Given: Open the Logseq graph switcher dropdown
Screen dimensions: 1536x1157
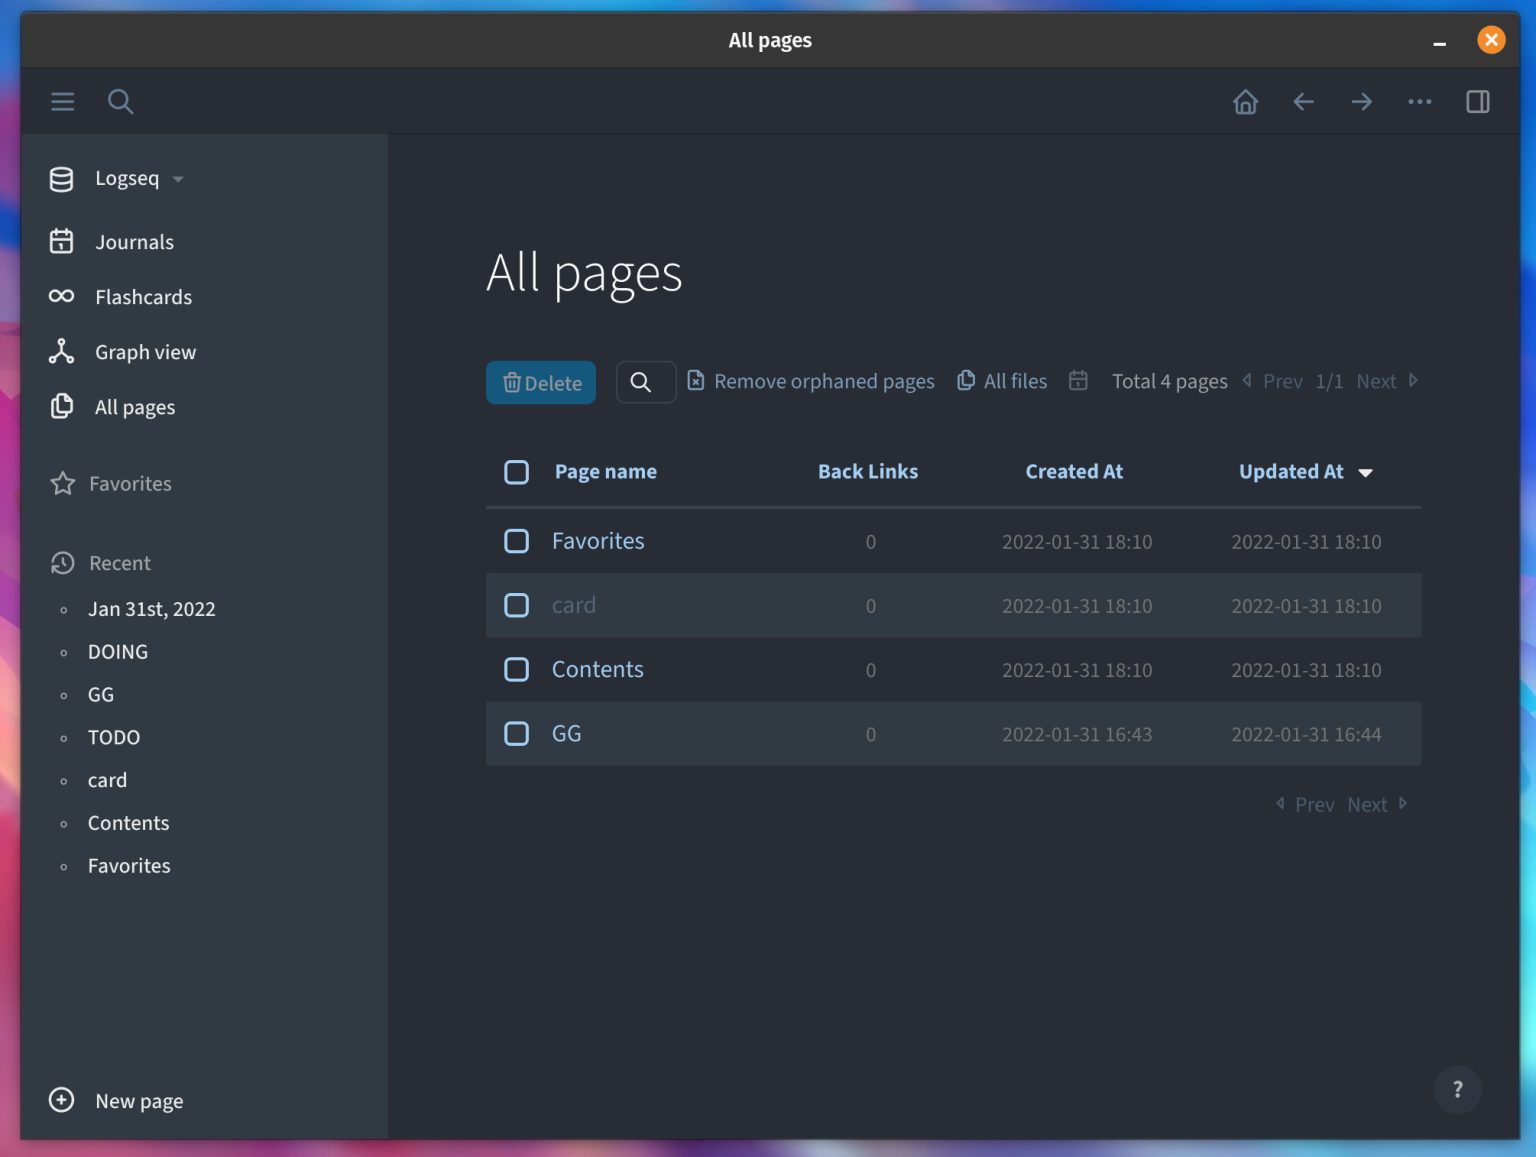Looking at the screenshot, I should (127, 178).
